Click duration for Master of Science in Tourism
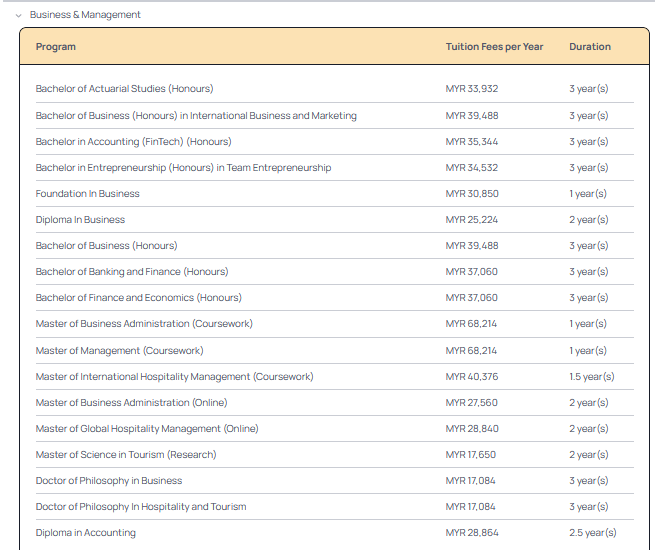The height and width of the screenshot is (550, 661). [588, 455]
